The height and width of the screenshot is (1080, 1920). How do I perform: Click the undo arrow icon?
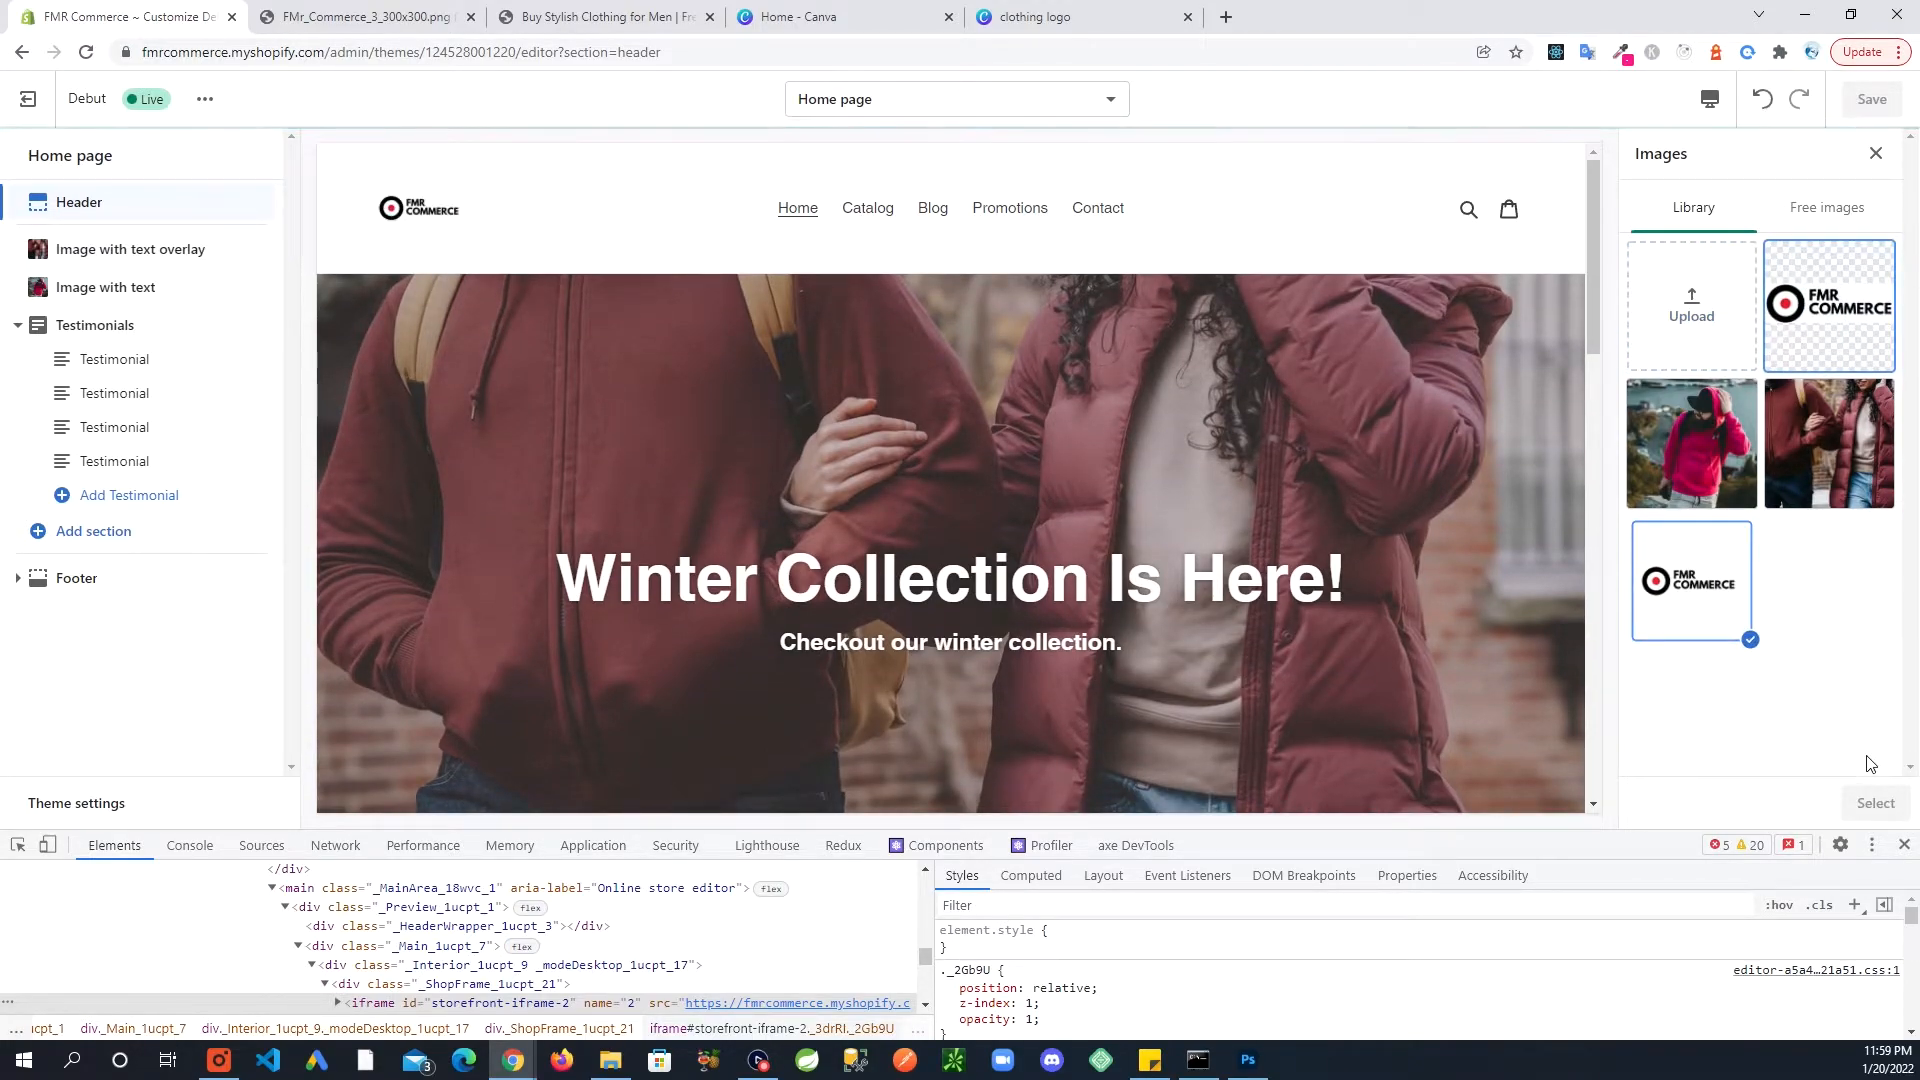click(1762, 99)
